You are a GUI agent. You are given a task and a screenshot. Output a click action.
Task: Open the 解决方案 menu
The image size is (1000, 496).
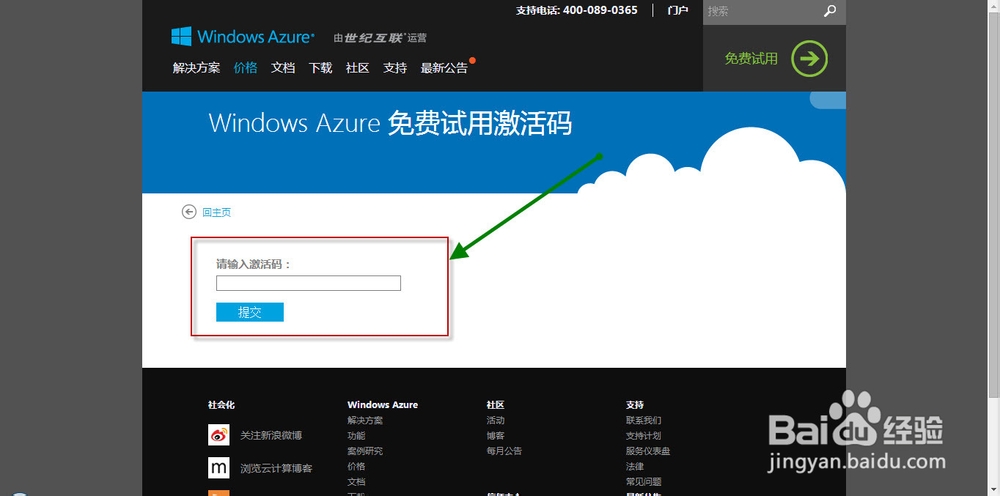point(196,68)
